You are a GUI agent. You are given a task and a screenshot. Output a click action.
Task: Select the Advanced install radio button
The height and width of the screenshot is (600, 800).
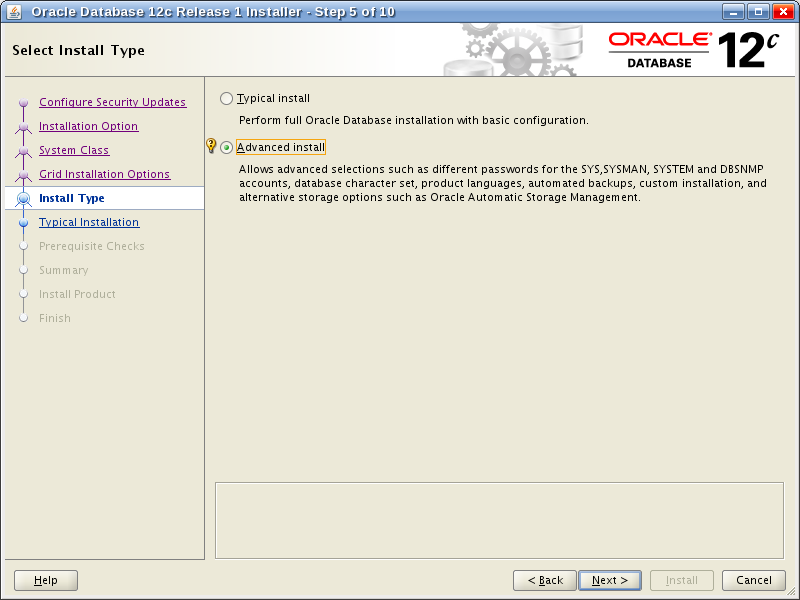226,148
